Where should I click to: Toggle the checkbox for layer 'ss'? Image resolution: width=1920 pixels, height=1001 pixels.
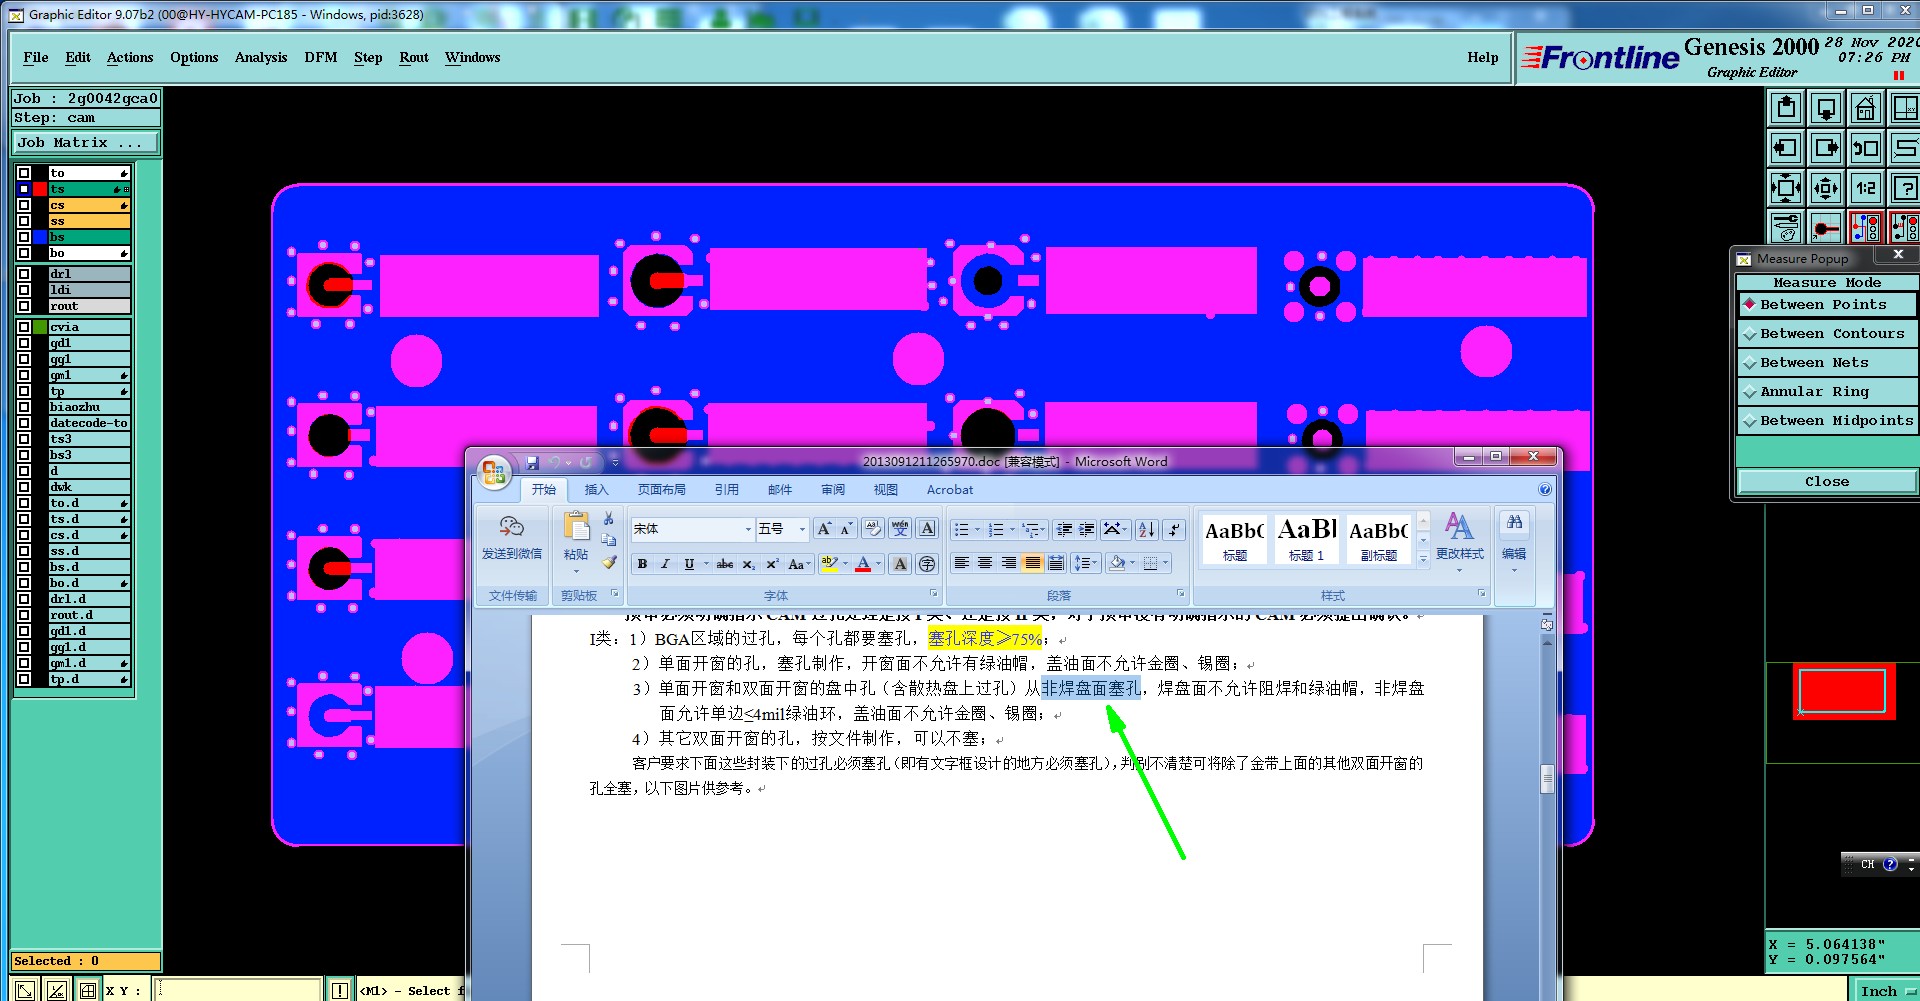(x=24, y=221)
